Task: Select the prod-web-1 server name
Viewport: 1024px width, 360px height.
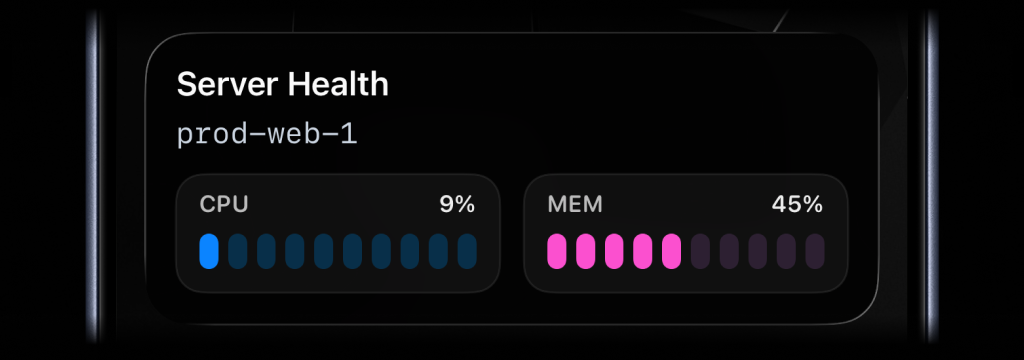Action: pyautogui.click(x=266, y=135)
